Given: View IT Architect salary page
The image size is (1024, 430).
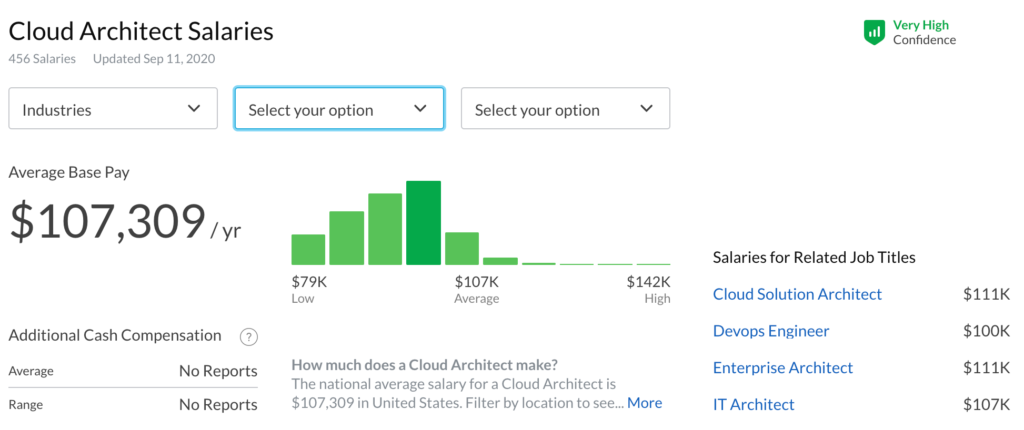Looking at the screenshot, I should click(753, 405).
